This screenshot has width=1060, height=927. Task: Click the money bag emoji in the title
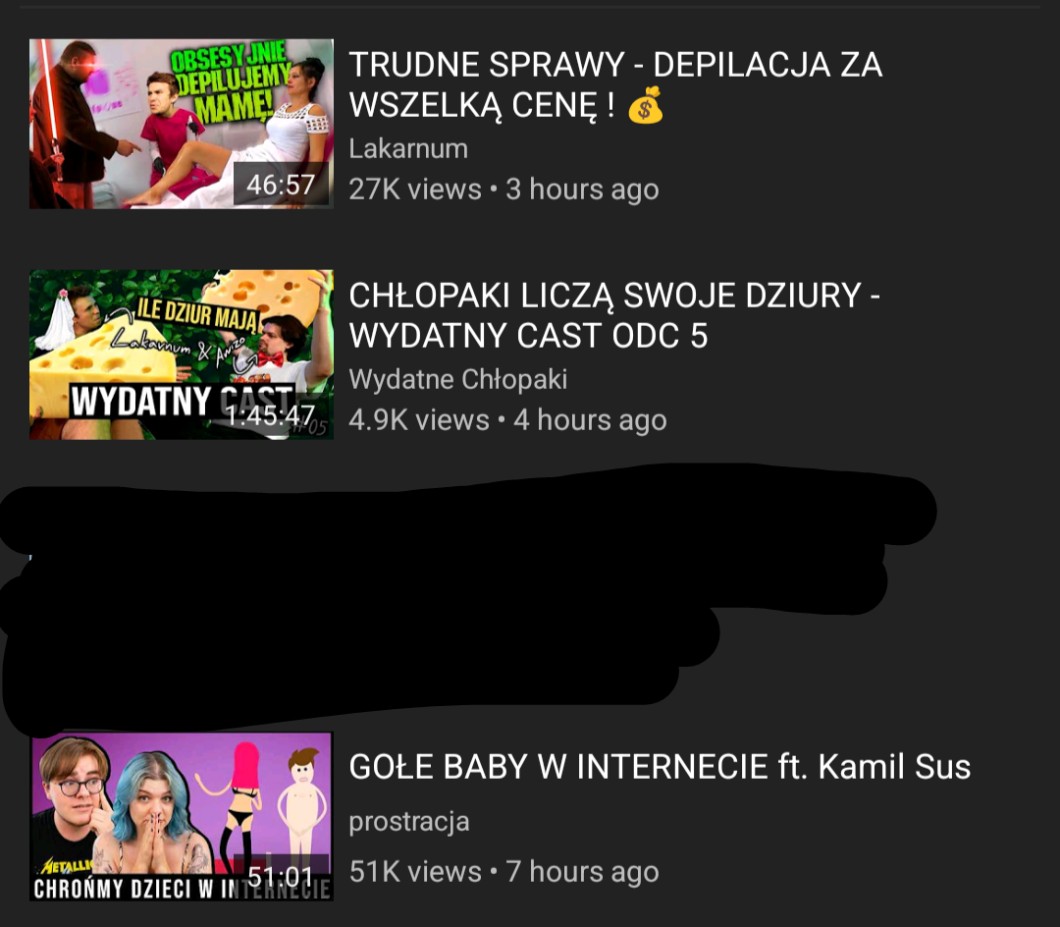click(x=646, y=105)
